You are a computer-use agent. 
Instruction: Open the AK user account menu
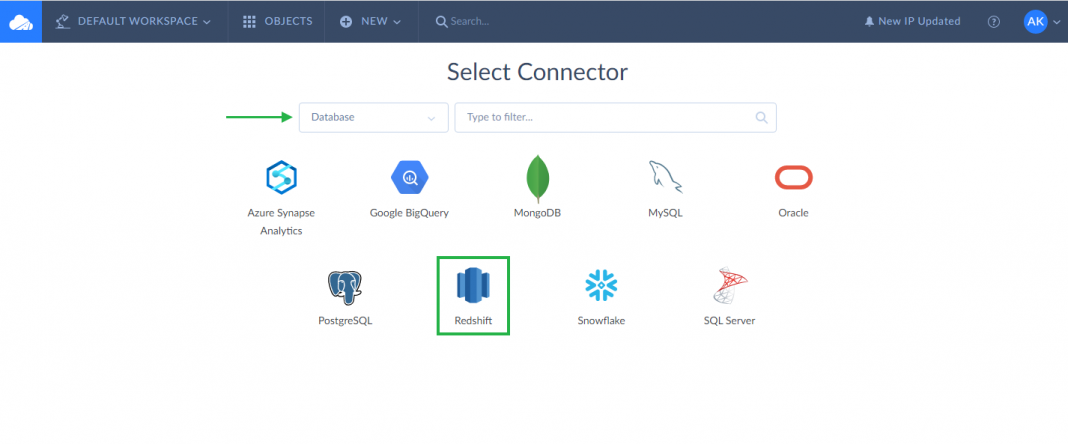pyautogui.click(x=1041, y=21)
